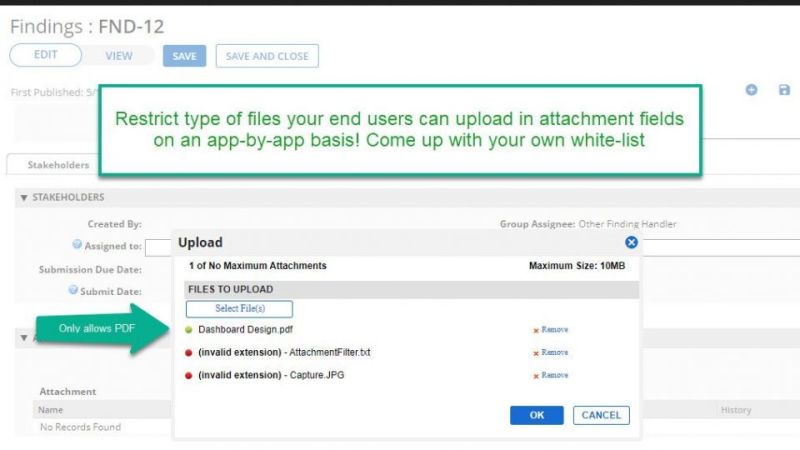The height and width of the screenshot is (450, 800).
Task: Click the blue plus add icon
Action: point(751,90)
